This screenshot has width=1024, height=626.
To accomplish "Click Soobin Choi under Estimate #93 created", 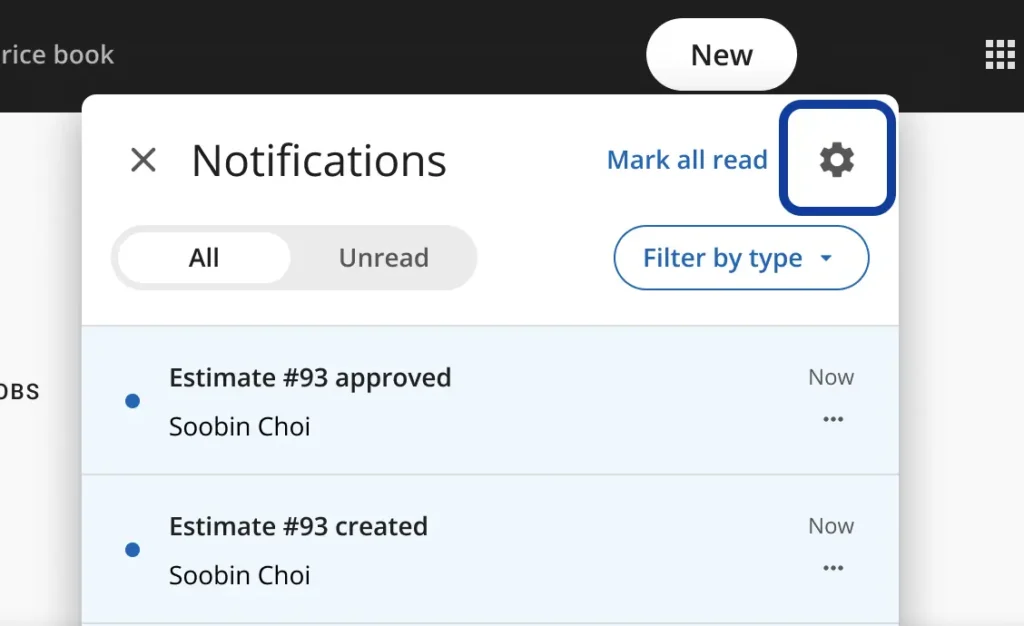I will 240,576.
